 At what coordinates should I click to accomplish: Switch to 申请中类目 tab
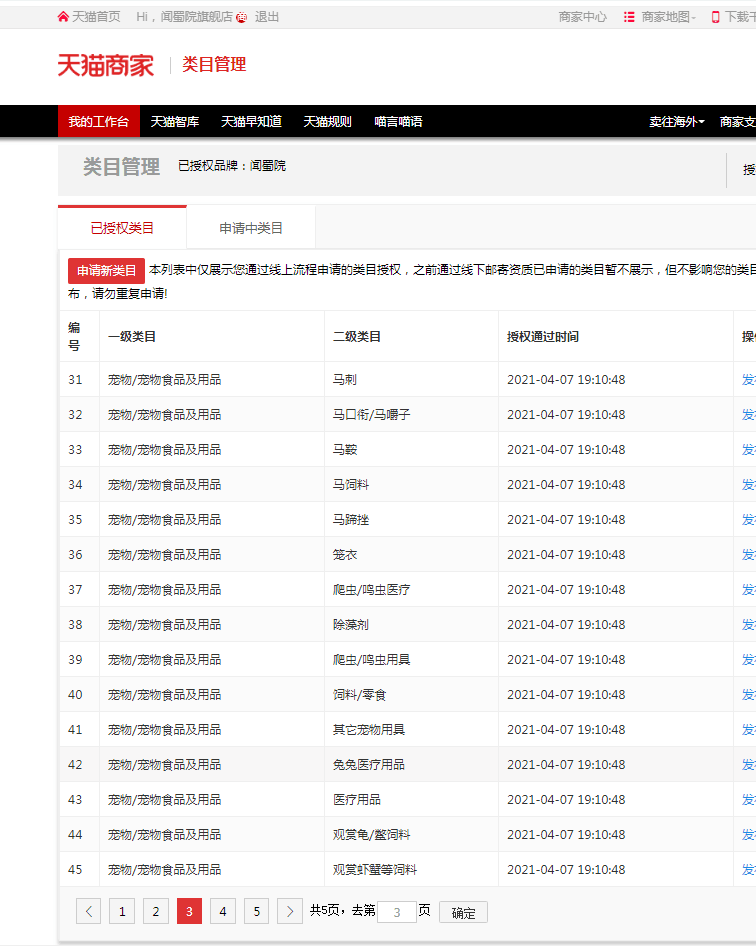tap(251, 227)
